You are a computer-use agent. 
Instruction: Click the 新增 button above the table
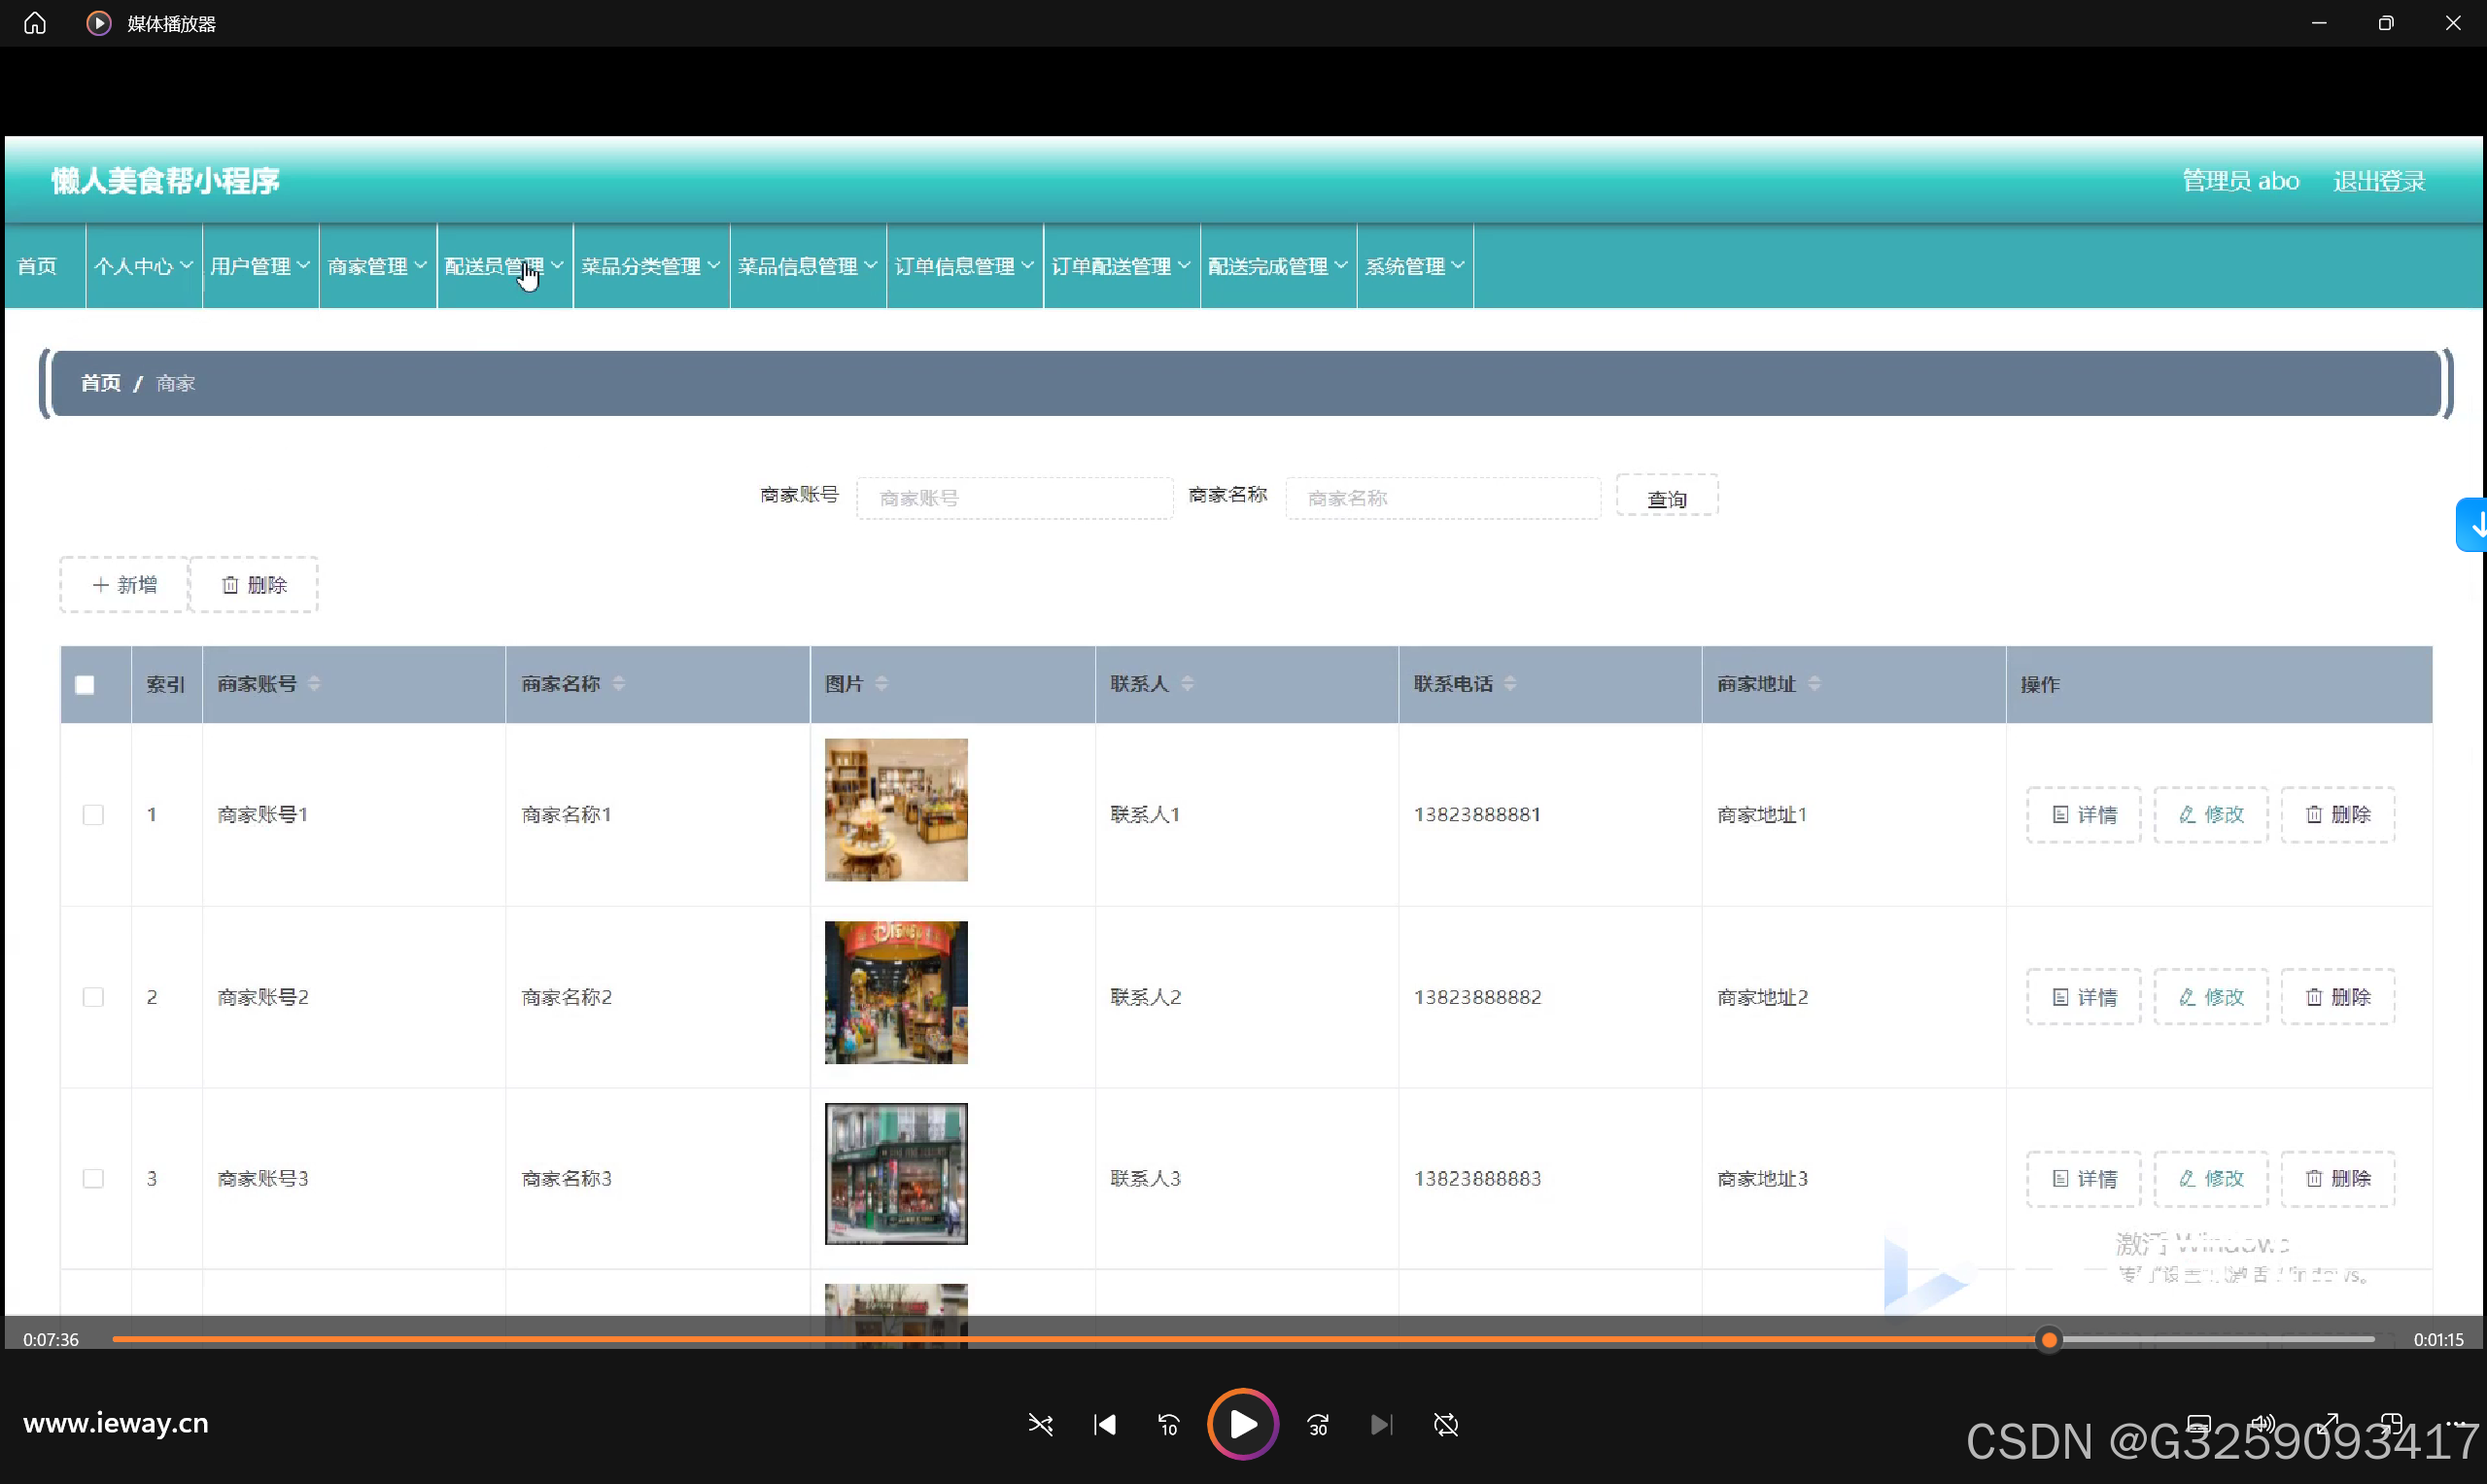click(124, 585)
